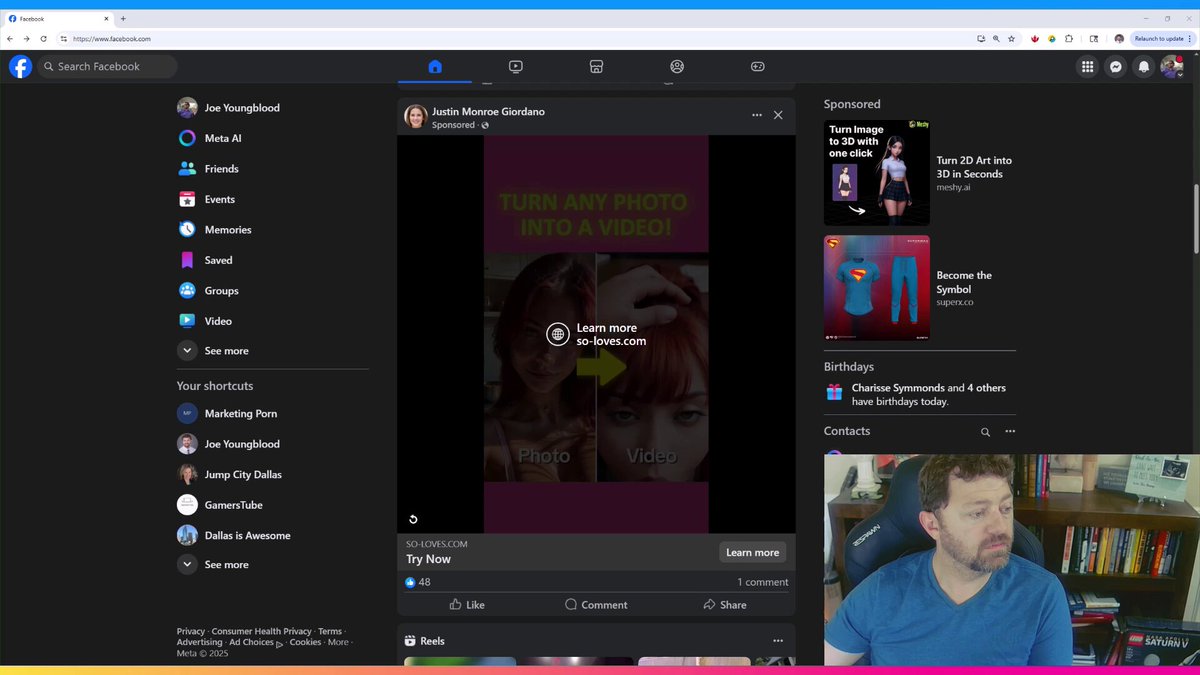Open a new browser tab
The width and height of the screenshot is (1200, 675).
[123, 18]
